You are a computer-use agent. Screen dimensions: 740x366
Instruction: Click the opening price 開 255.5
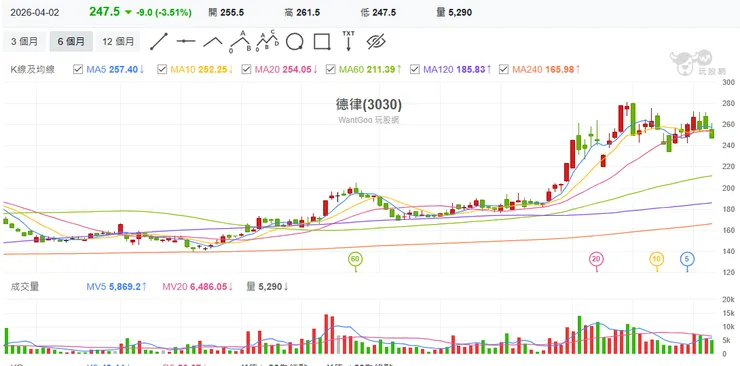pyautogui.click(x=226, y=13)
